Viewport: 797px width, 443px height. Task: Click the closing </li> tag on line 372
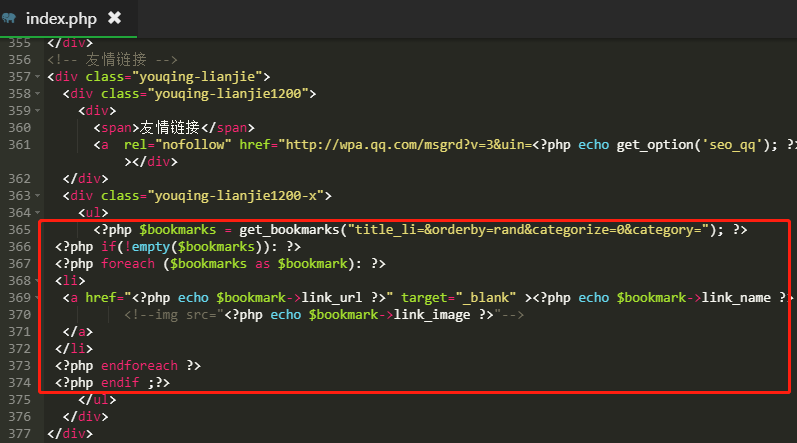coord(74,349)
